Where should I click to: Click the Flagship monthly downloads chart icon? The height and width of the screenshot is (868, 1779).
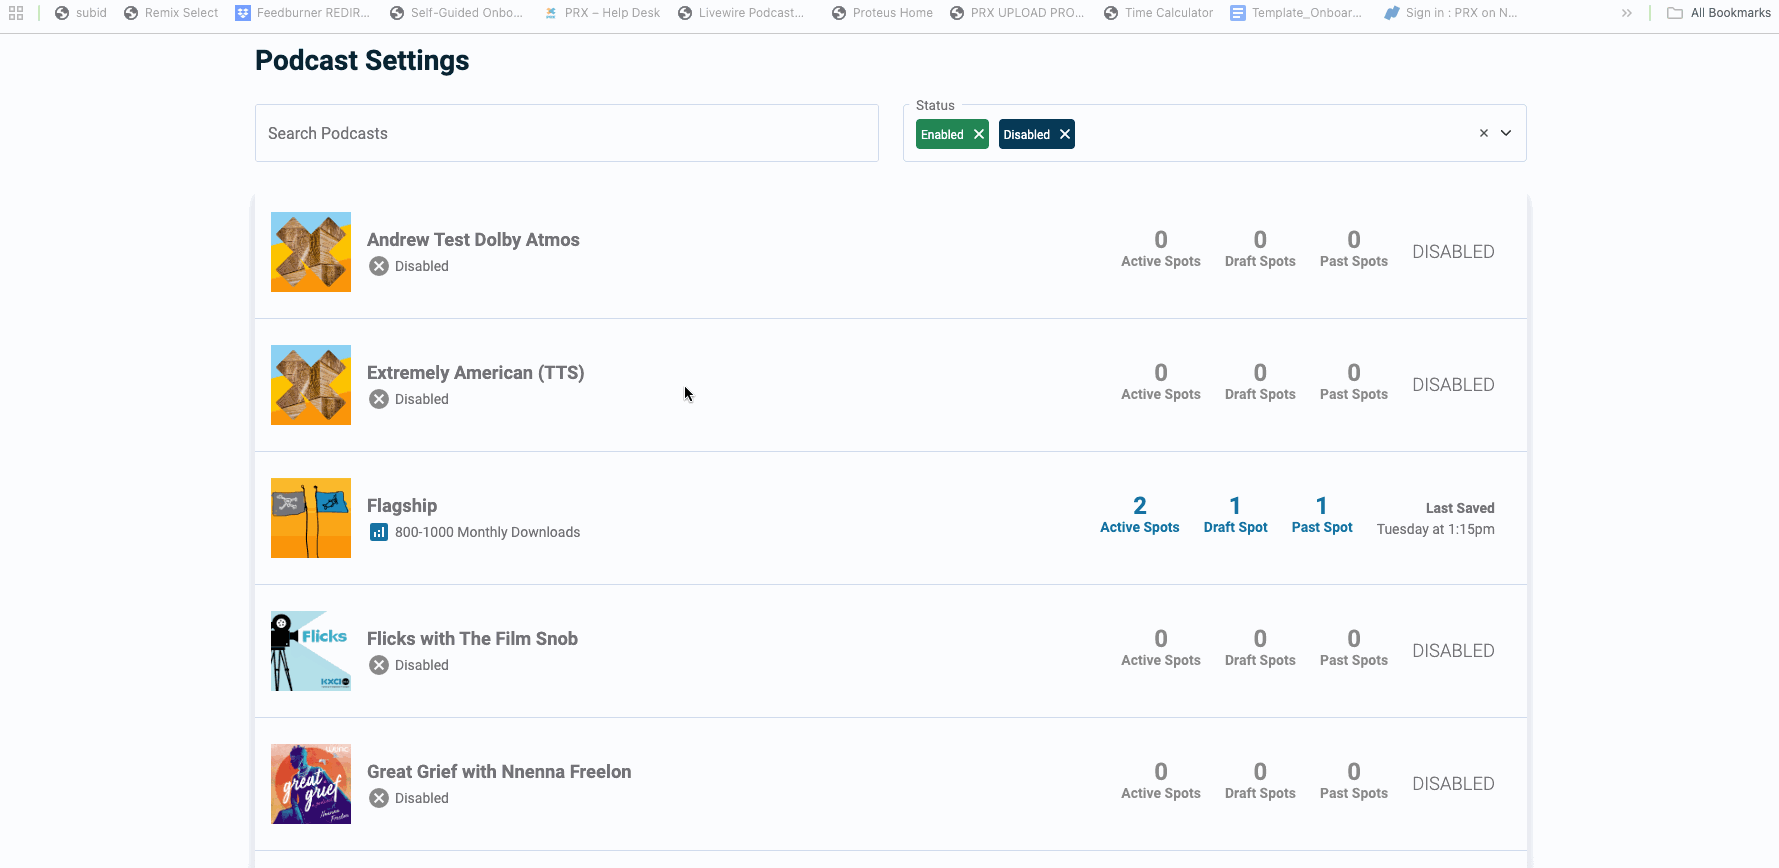[379, 532]
